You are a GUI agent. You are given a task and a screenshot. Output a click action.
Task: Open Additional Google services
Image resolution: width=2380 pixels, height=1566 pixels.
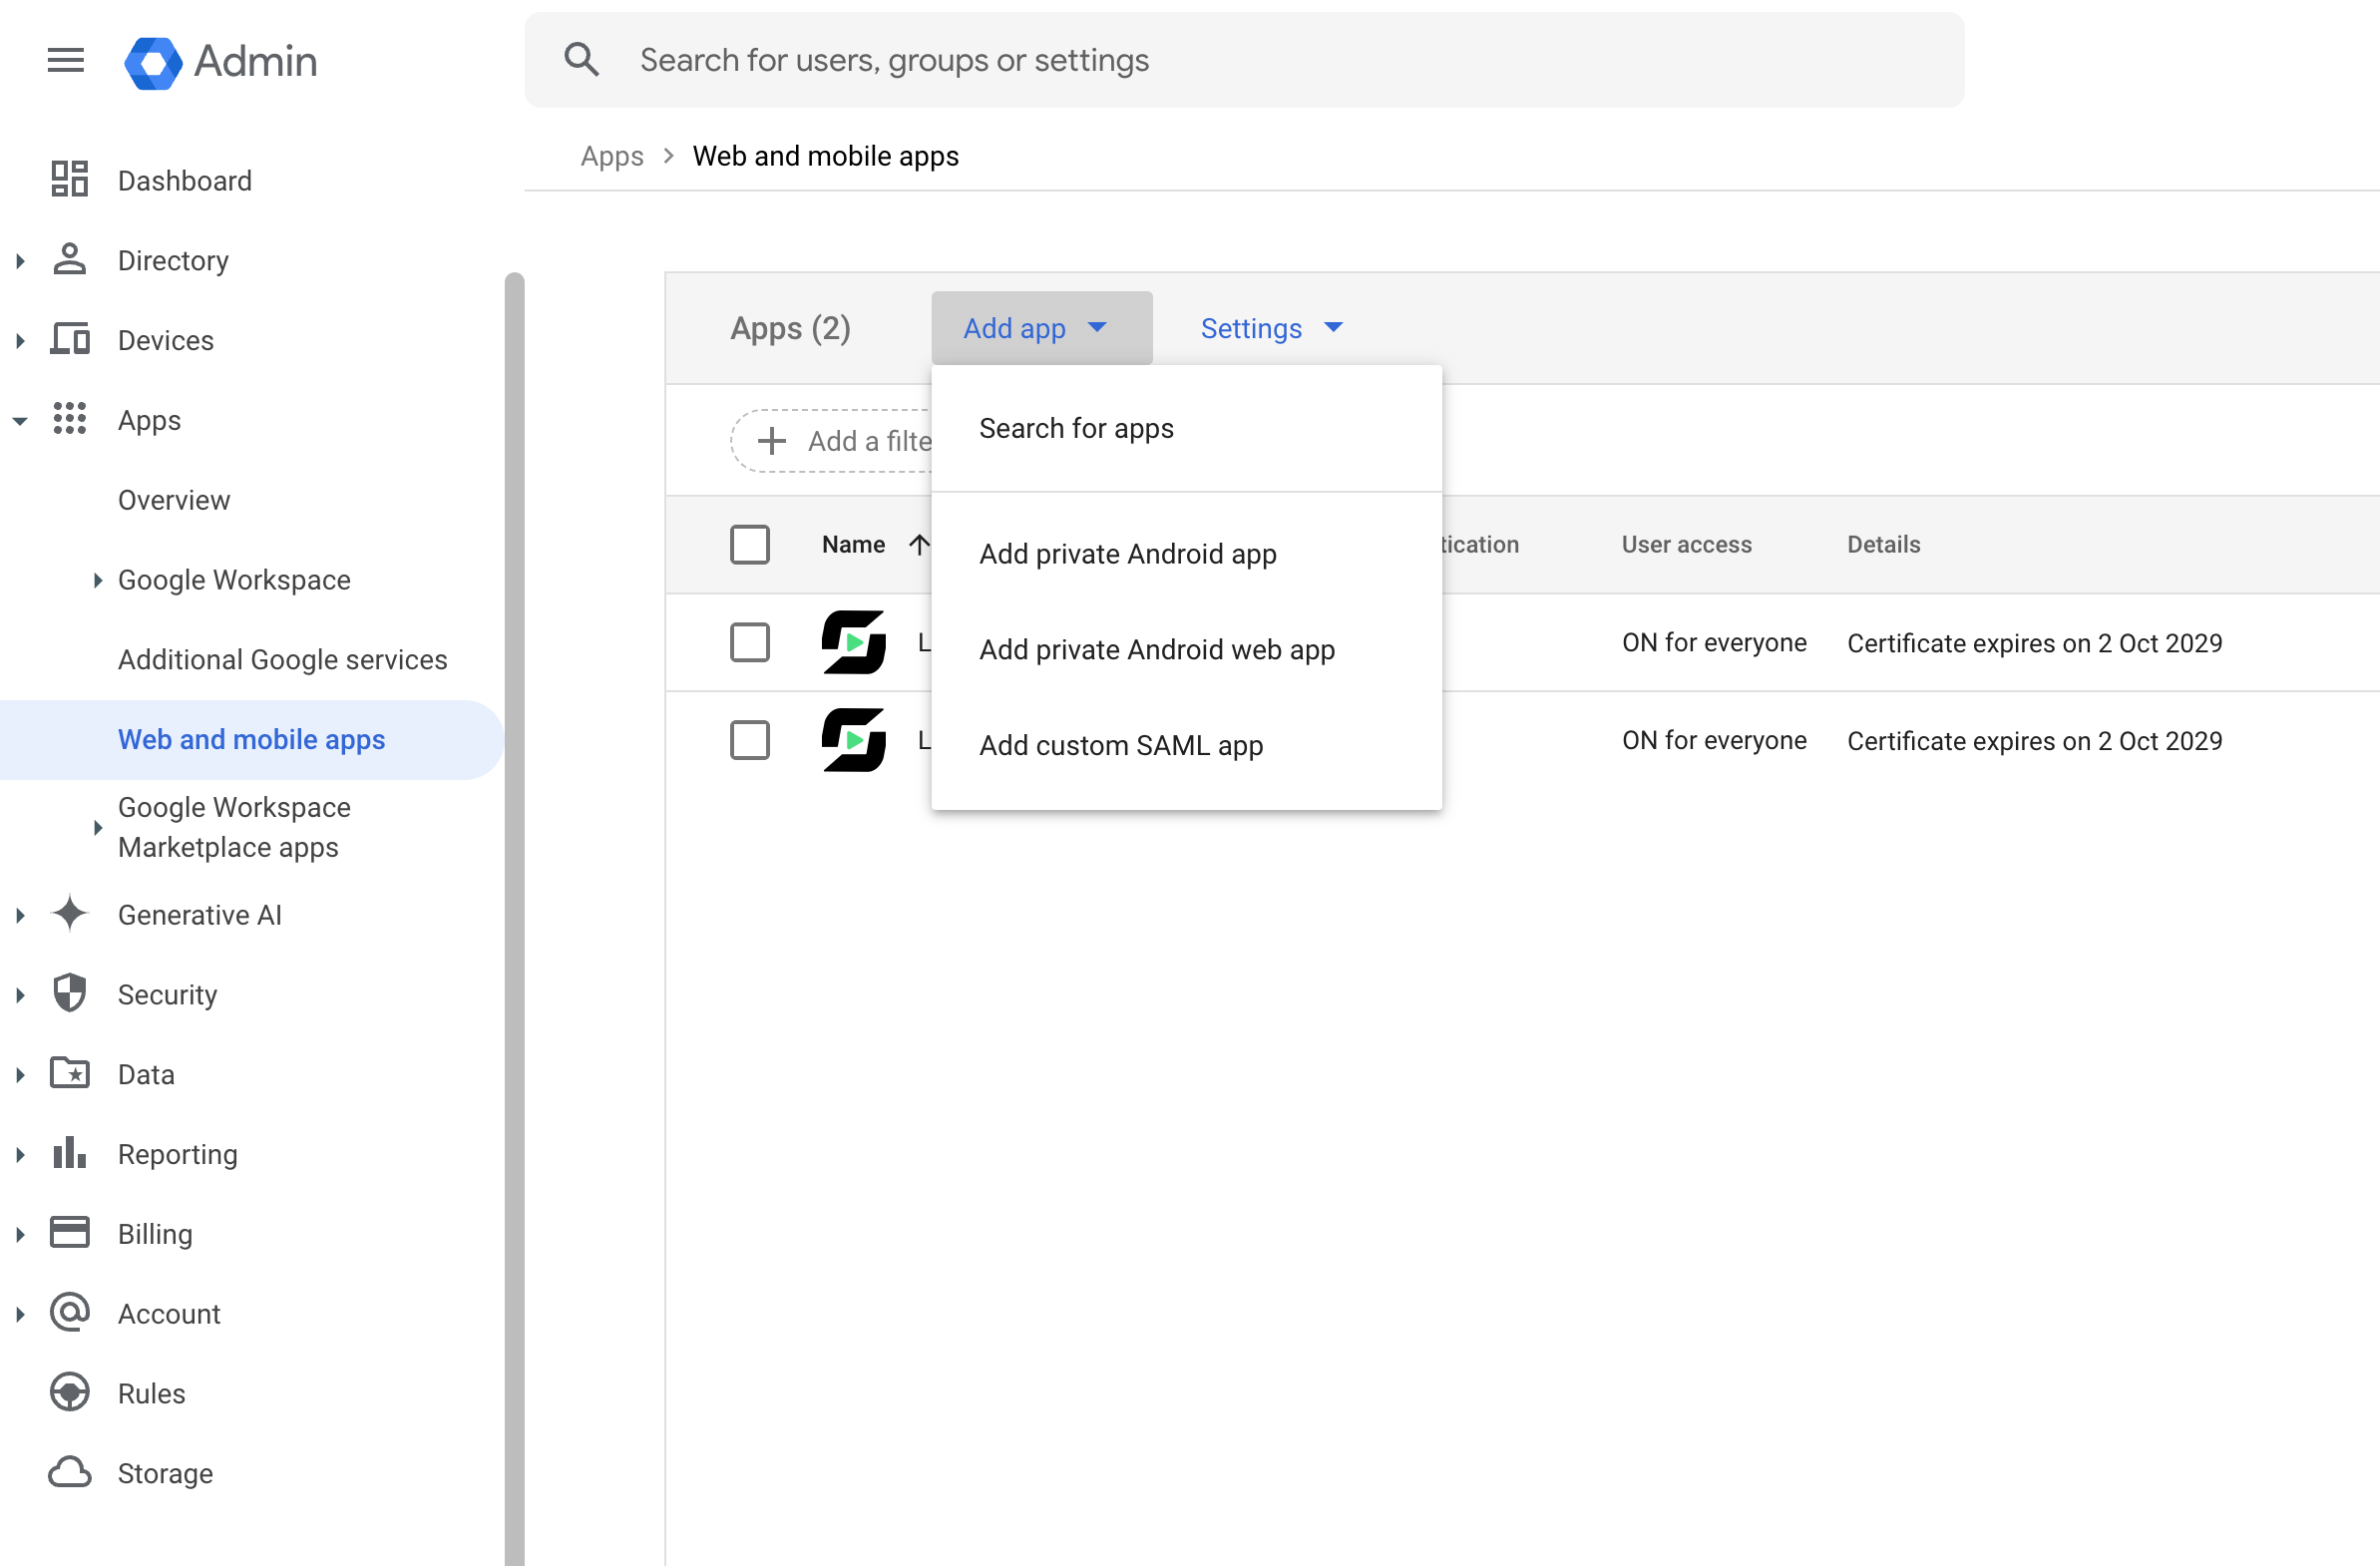[283, 660]
